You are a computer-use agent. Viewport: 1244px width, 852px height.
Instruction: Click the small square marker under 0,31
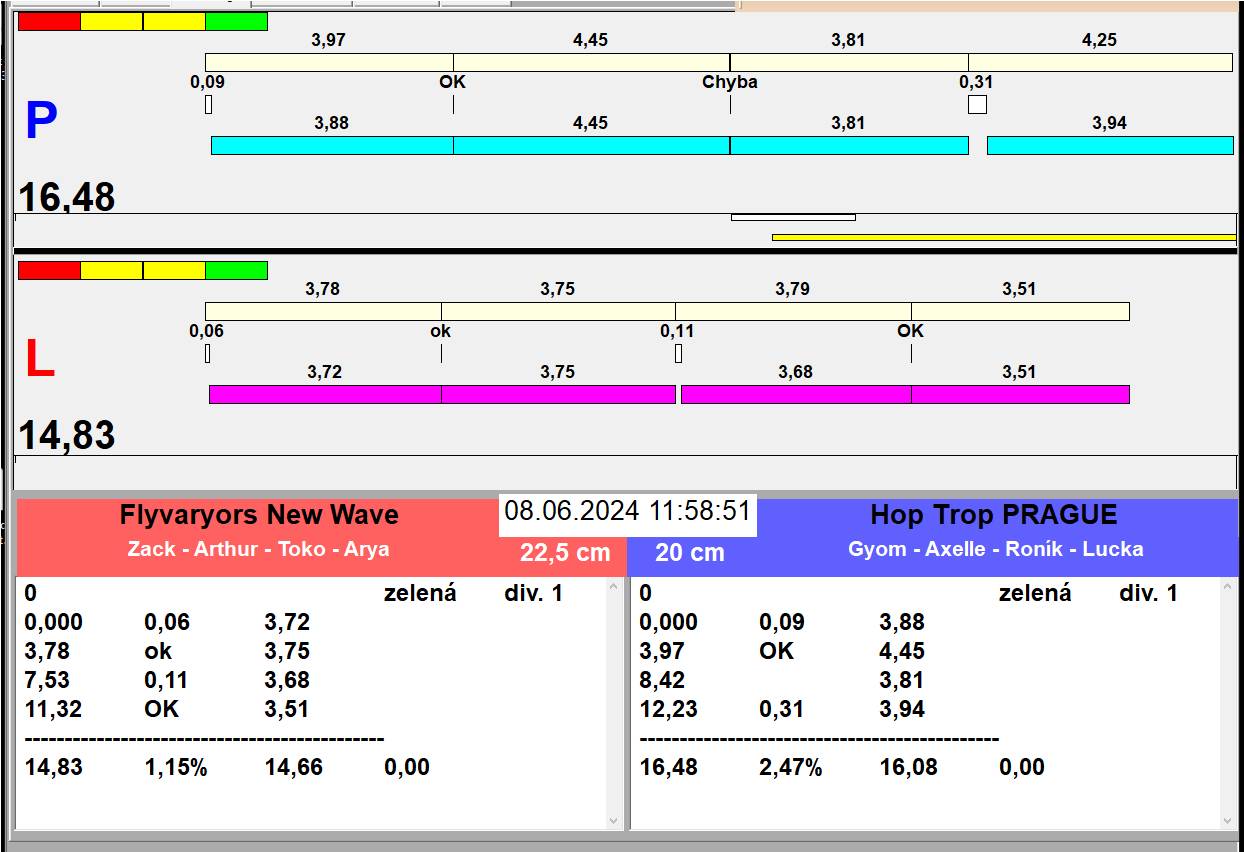977,104
